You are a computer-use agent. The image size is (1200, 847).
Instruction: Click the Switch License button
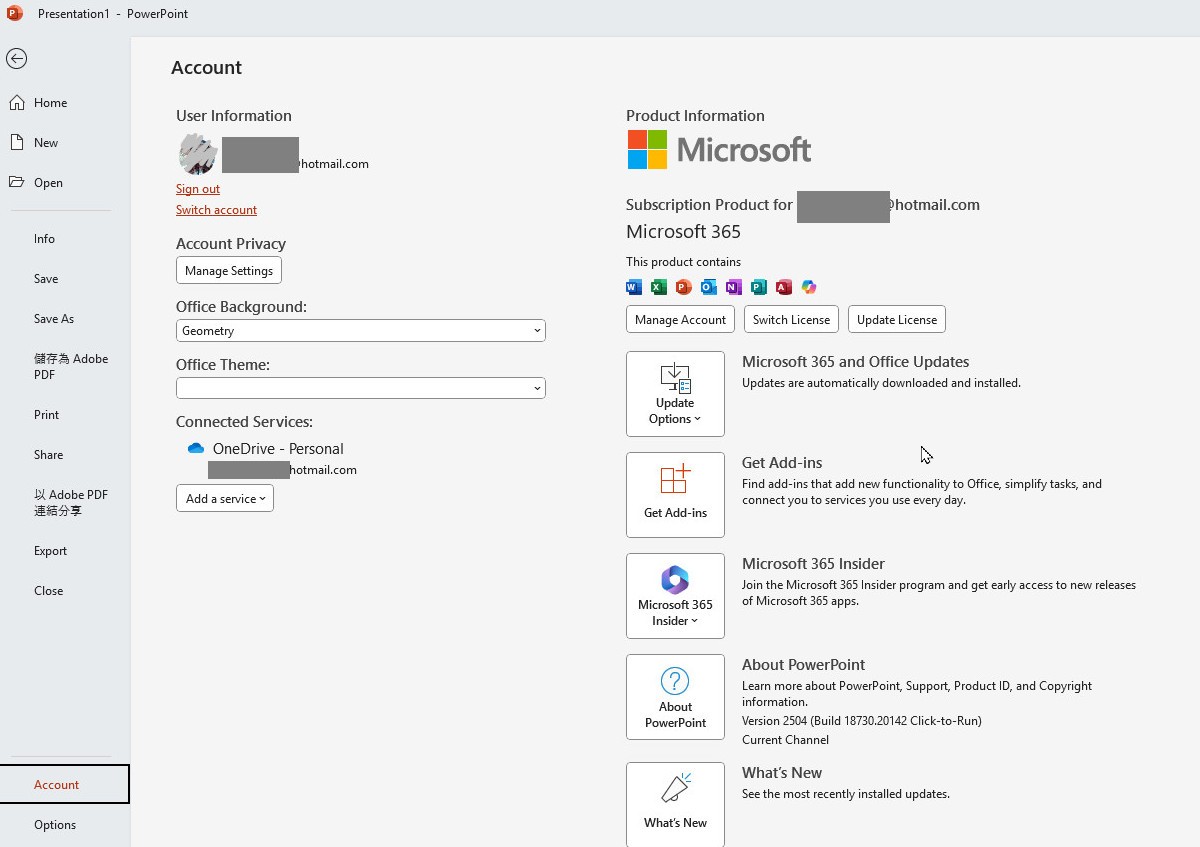[x=791, y=319]
